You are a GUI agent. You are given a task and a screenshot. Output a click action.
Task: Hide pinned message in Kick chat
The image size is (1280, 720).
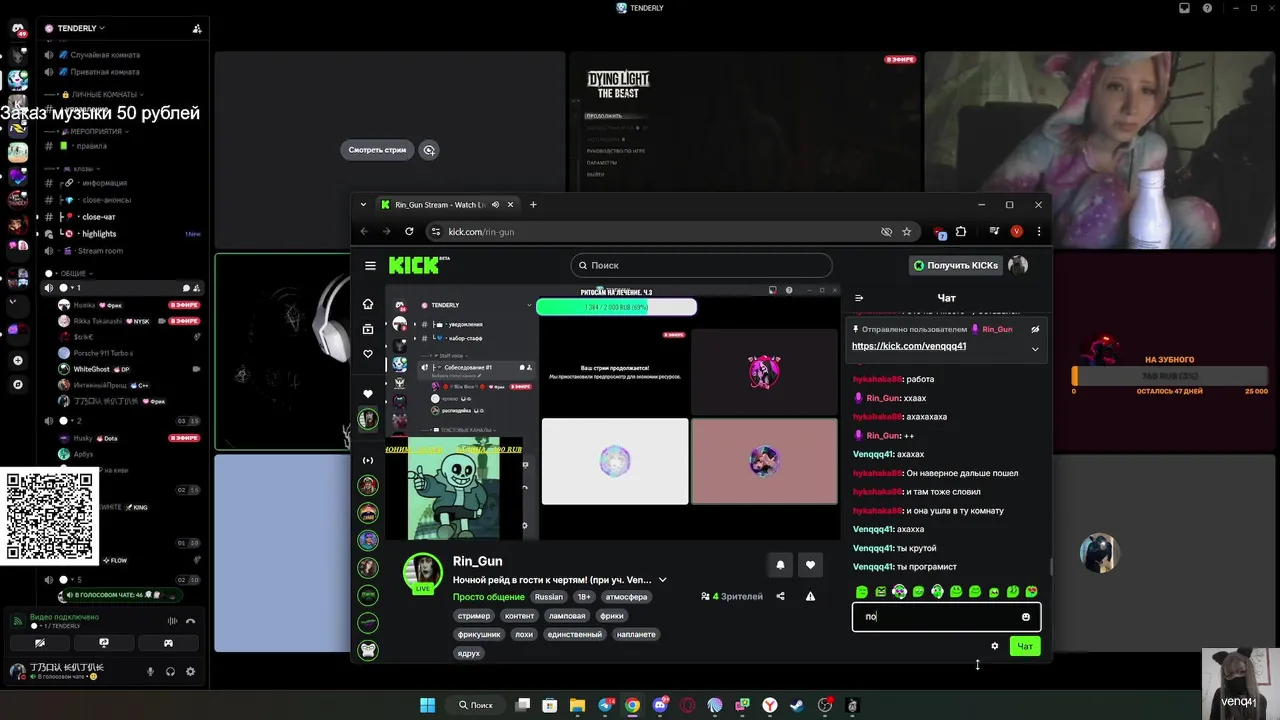(x=1035, y=329)
